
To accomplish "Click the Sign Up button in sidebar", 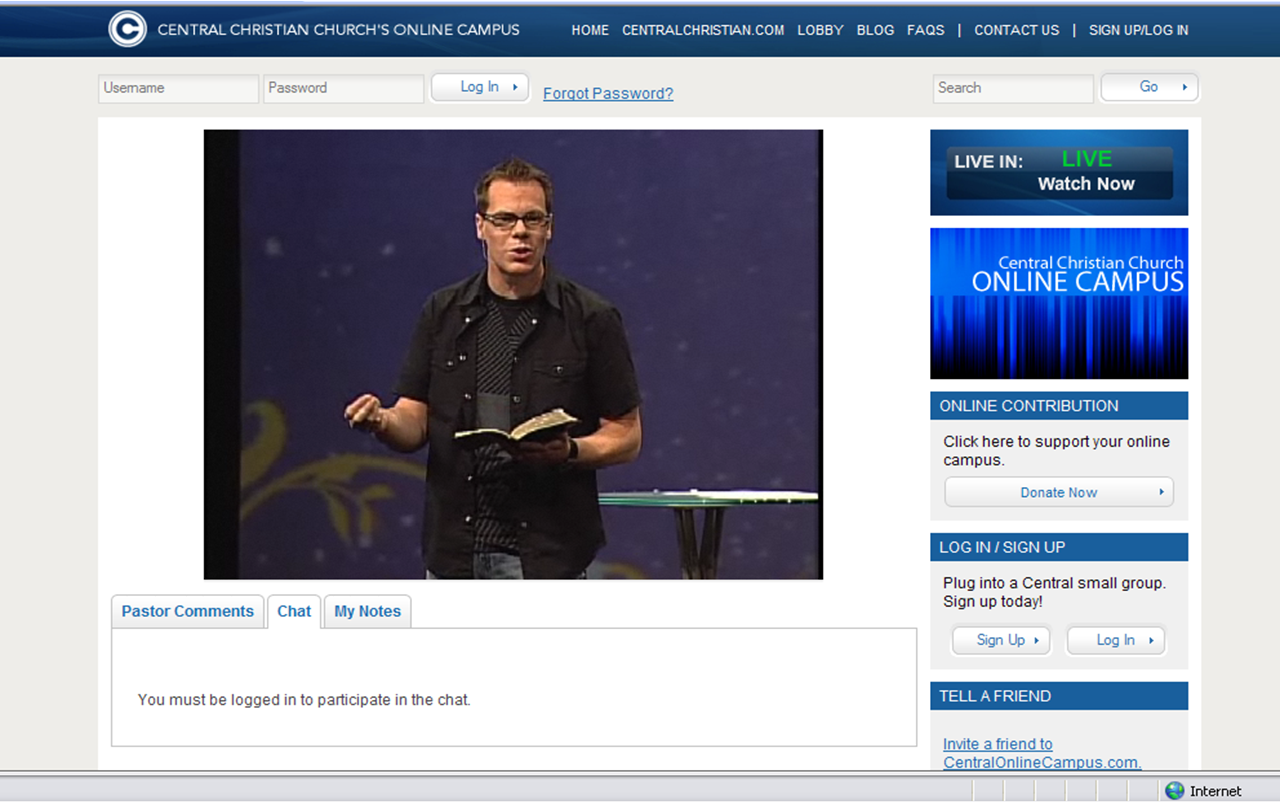I will (1001, 640).
